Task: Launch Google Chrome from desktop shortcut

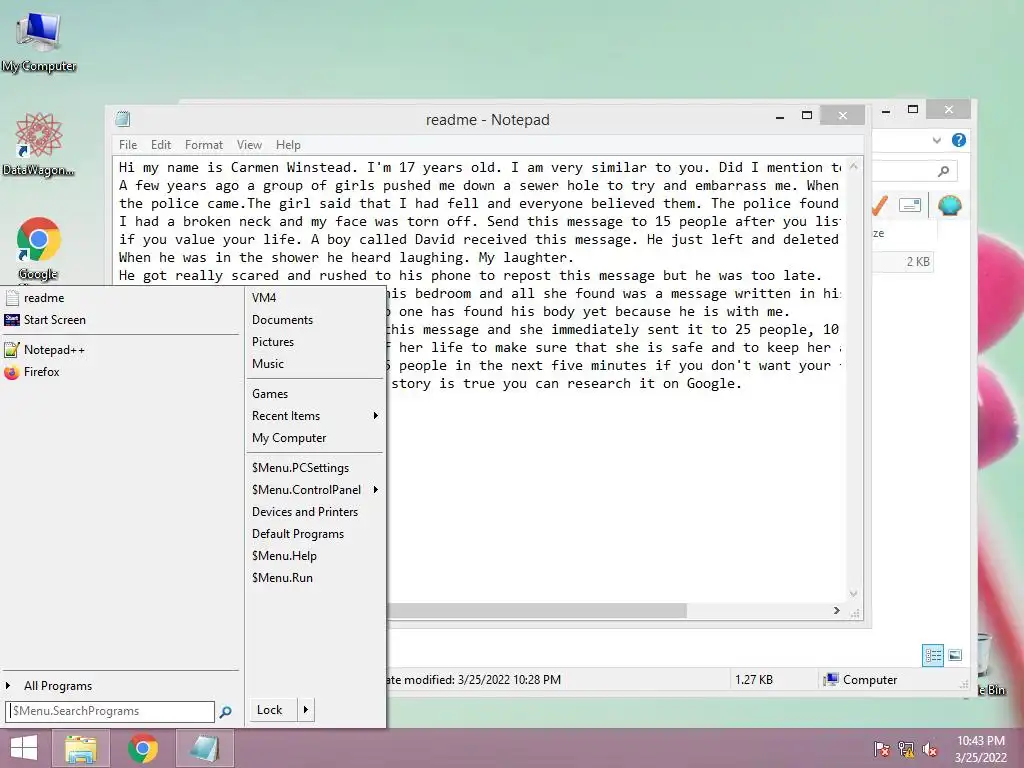Action: pyautogui.click(x=39, y=249)
